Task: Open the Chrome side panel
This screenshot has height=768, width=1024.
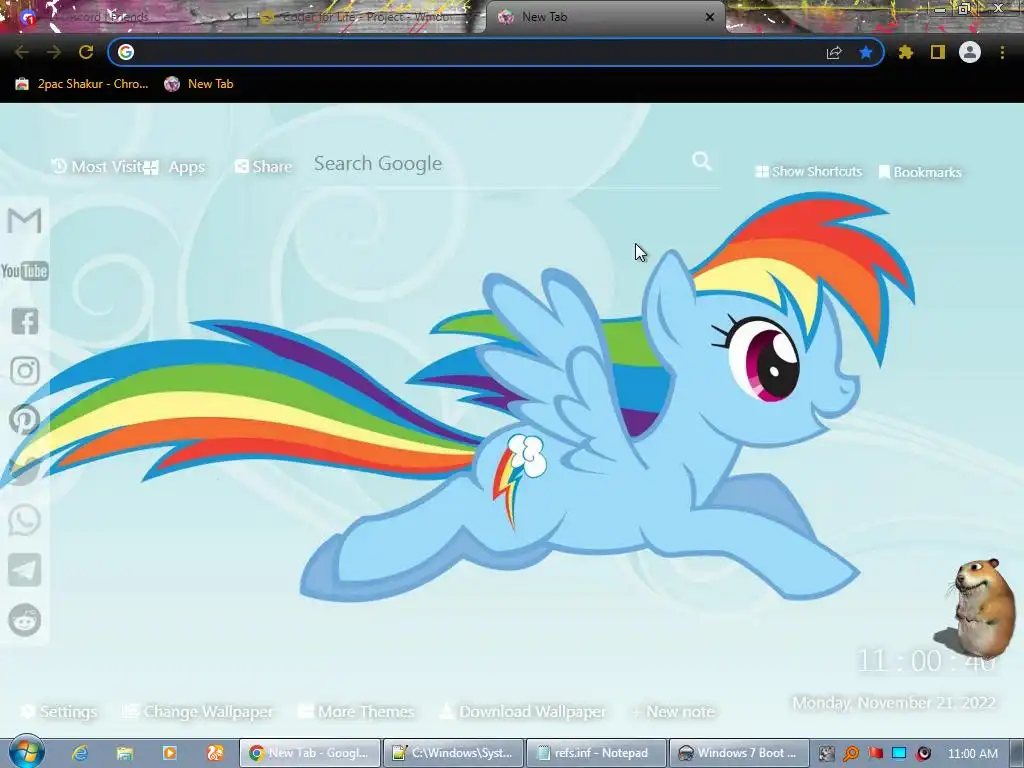Action: pyautogui.click(x=938, y=52)
